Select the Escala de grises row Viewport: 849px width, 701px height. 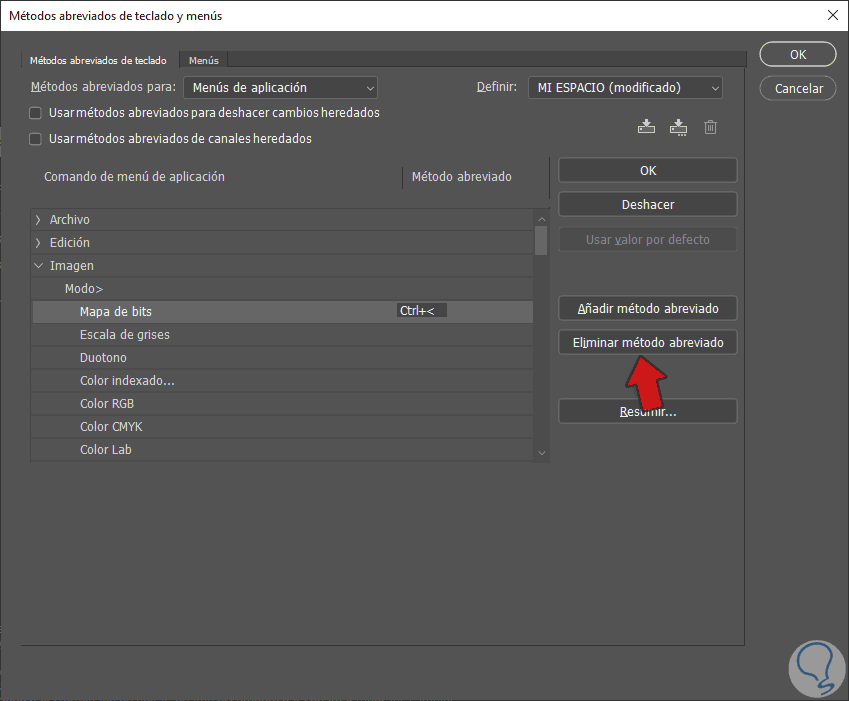pos(282,335)
